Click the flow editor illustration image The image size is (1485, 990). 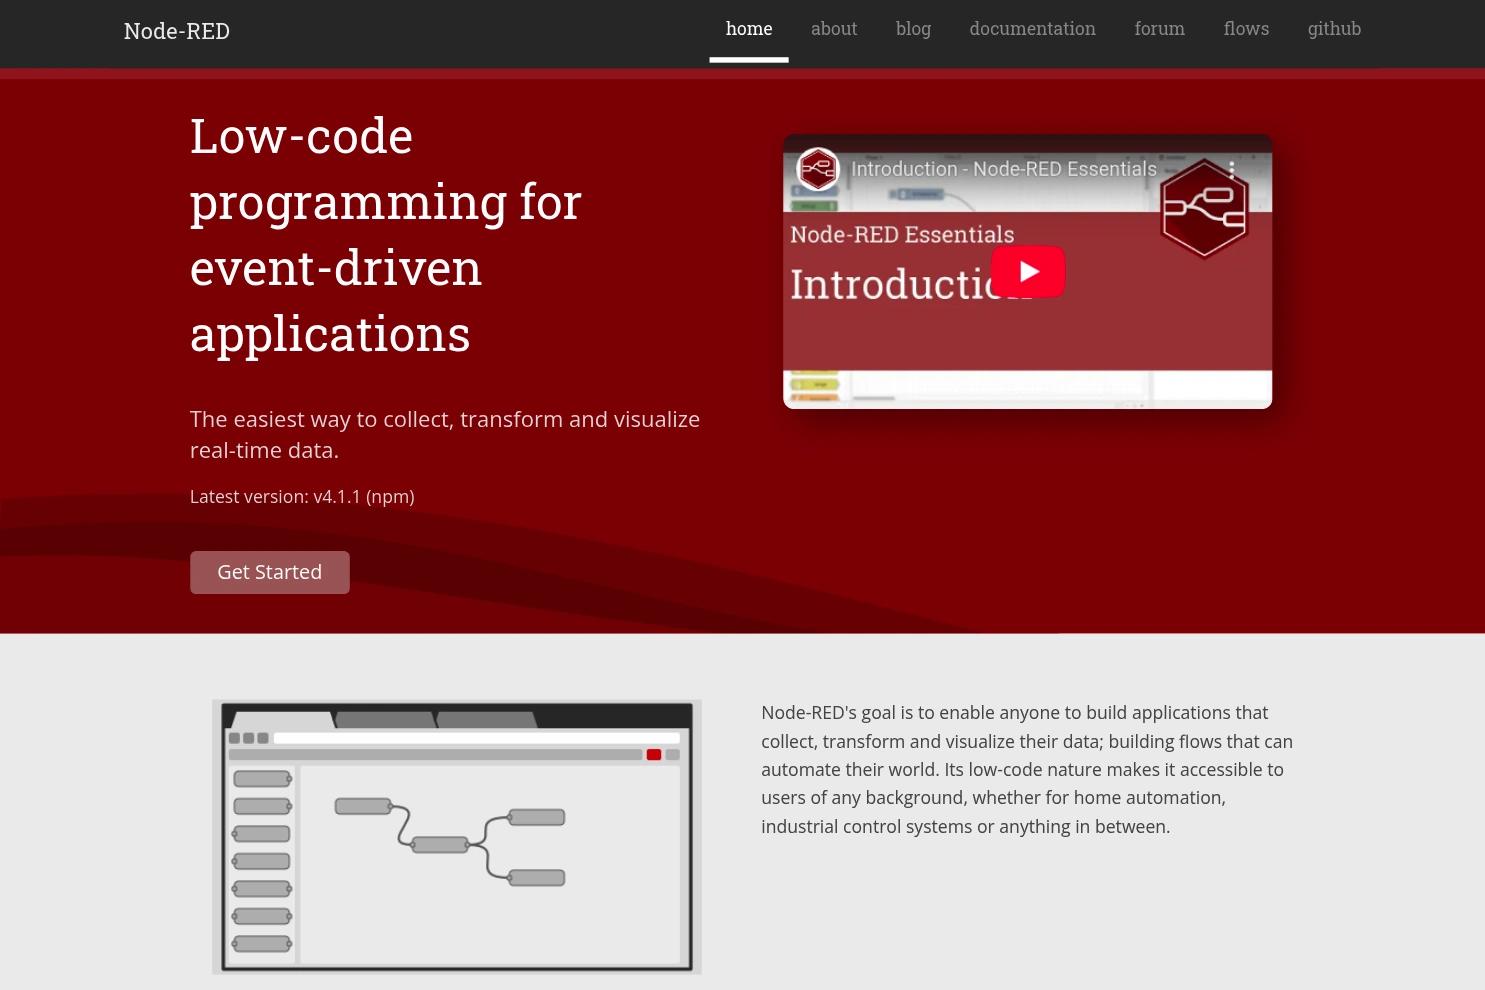pos(457,837)
